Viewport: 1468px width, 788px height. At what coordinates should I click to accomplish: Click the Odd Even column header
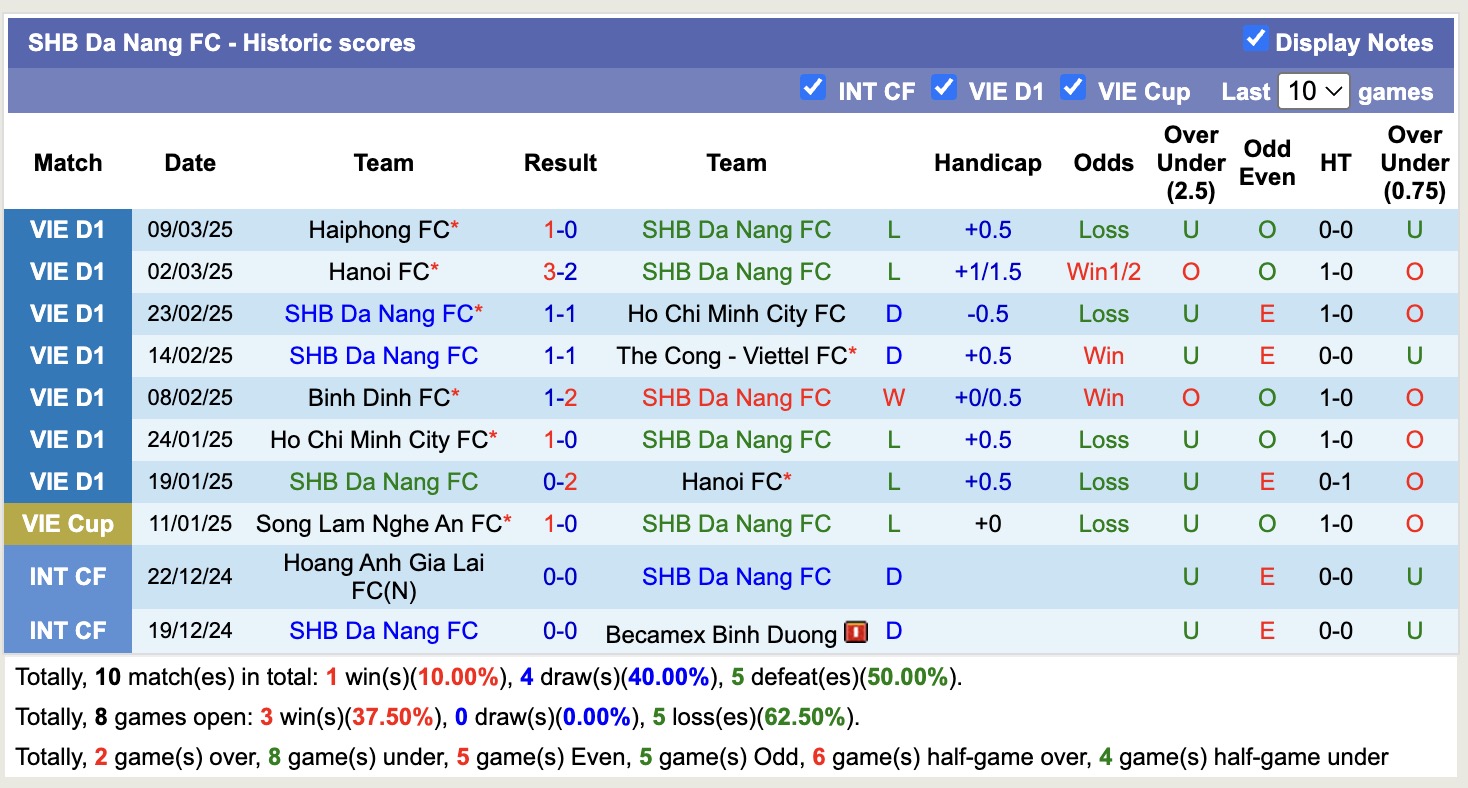pyautogui.click(x=1267, y=163)
